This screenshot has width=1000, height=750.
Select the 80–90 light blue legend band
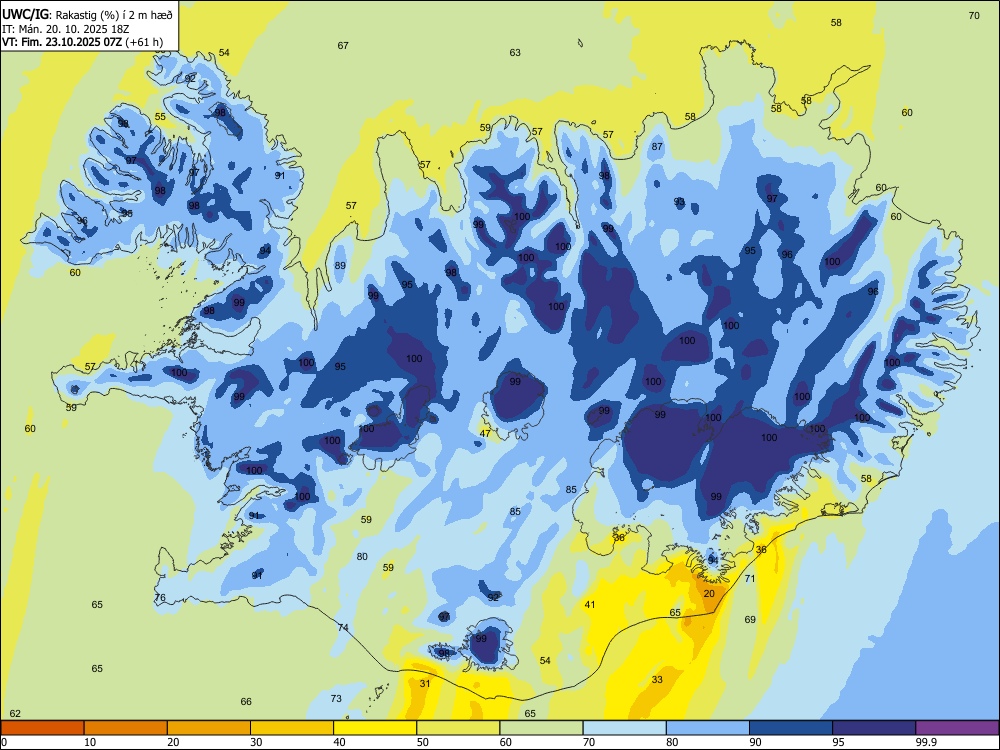click(x=708, y=728)
